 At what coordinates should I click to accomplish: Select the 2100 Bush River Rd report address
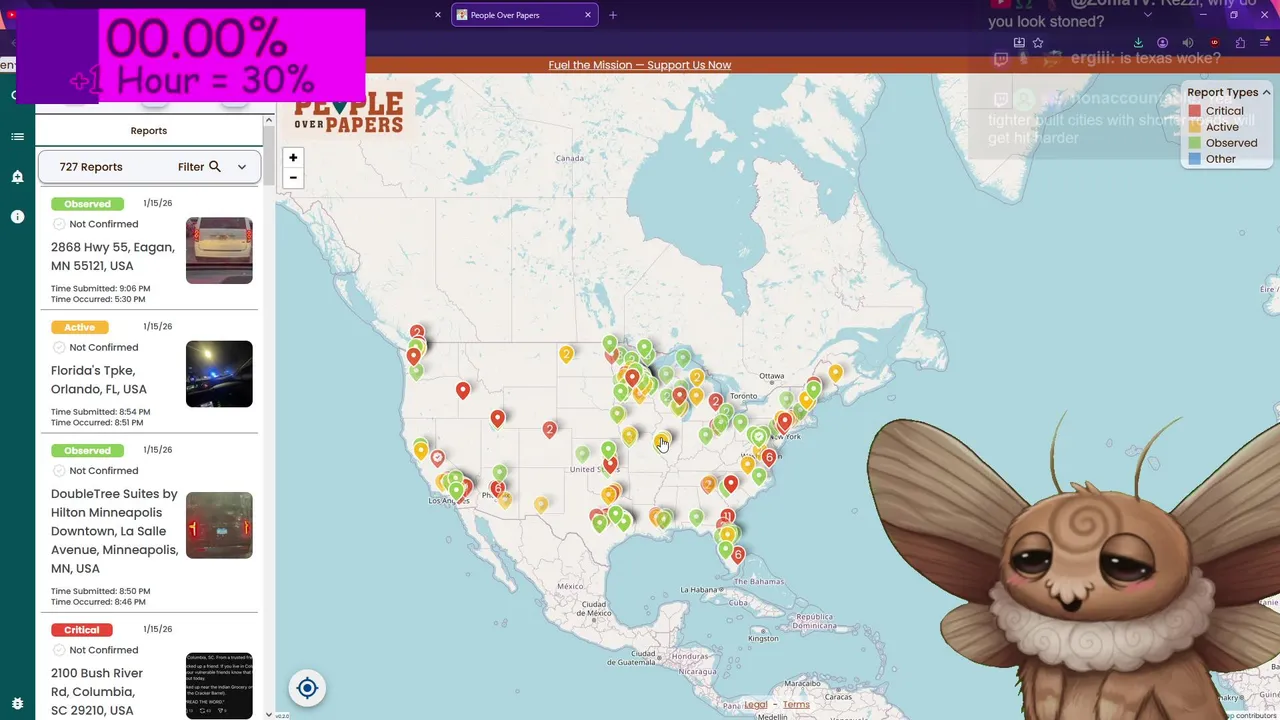(97, 692)
